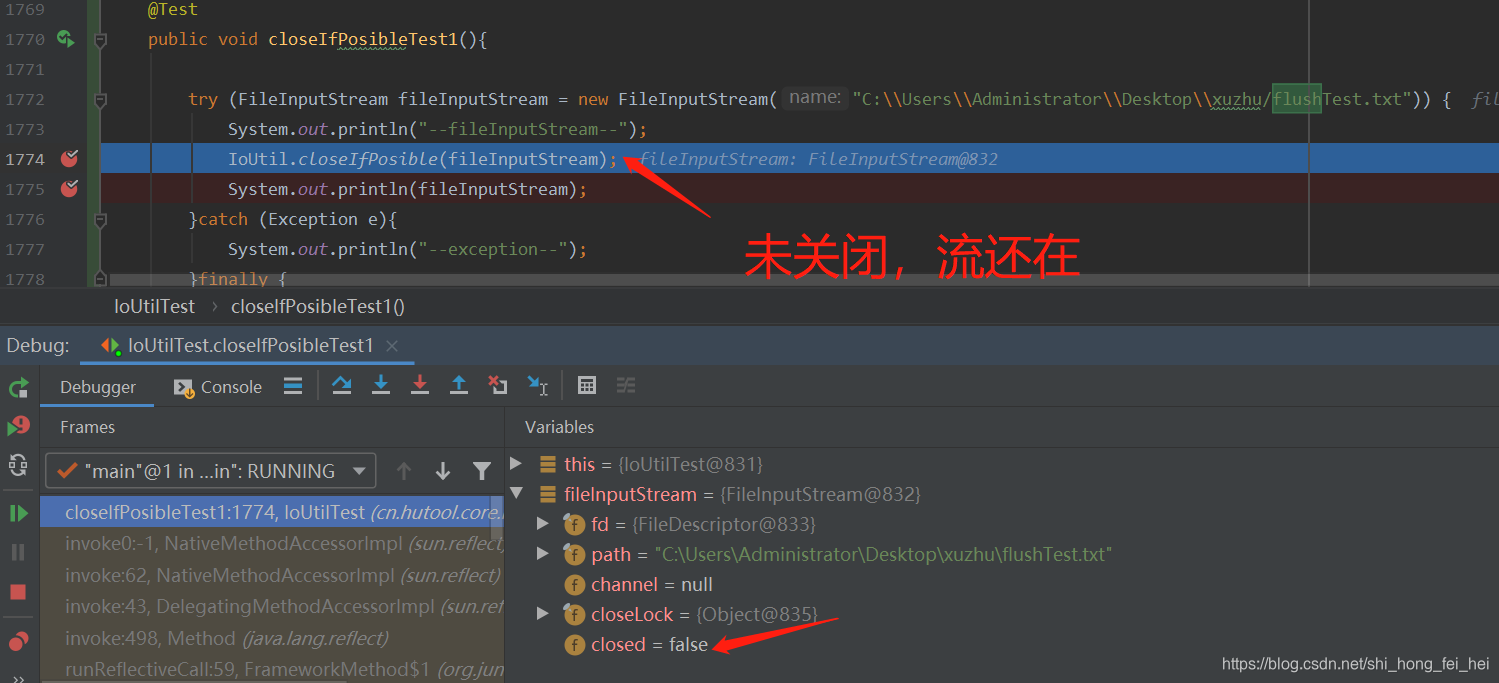Expand the this variable node
Screen dimensions: 1499x683
tap(516, 463)
